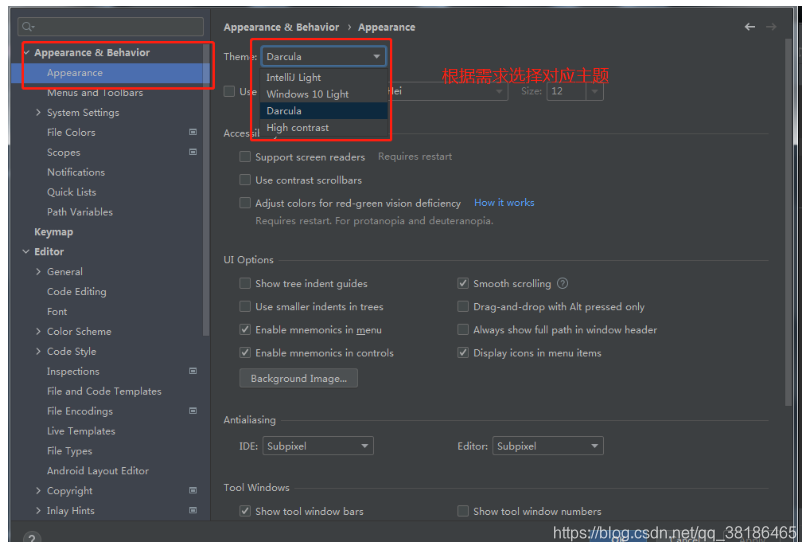
Task: Open the Editor antialiasing Subpixel dropdown
Action: pyautogui.click(x=548, y=446)
